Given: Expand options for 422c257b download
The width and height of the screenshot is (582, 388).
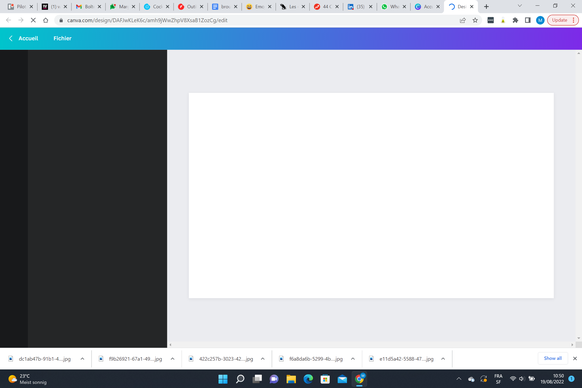Looking at the screenshot, I should (263, 359).
